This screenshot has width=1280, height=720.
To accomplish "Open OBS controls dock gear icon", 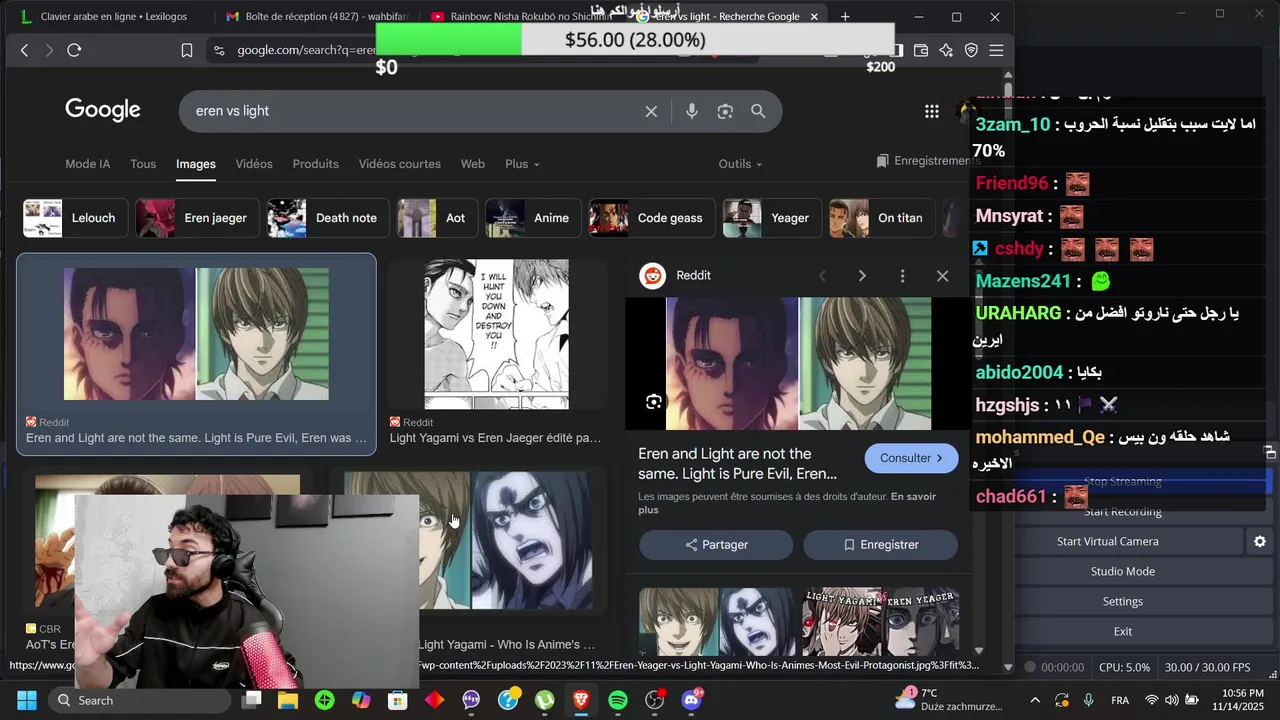I will pyautogui.click(x=1260, y=541).
